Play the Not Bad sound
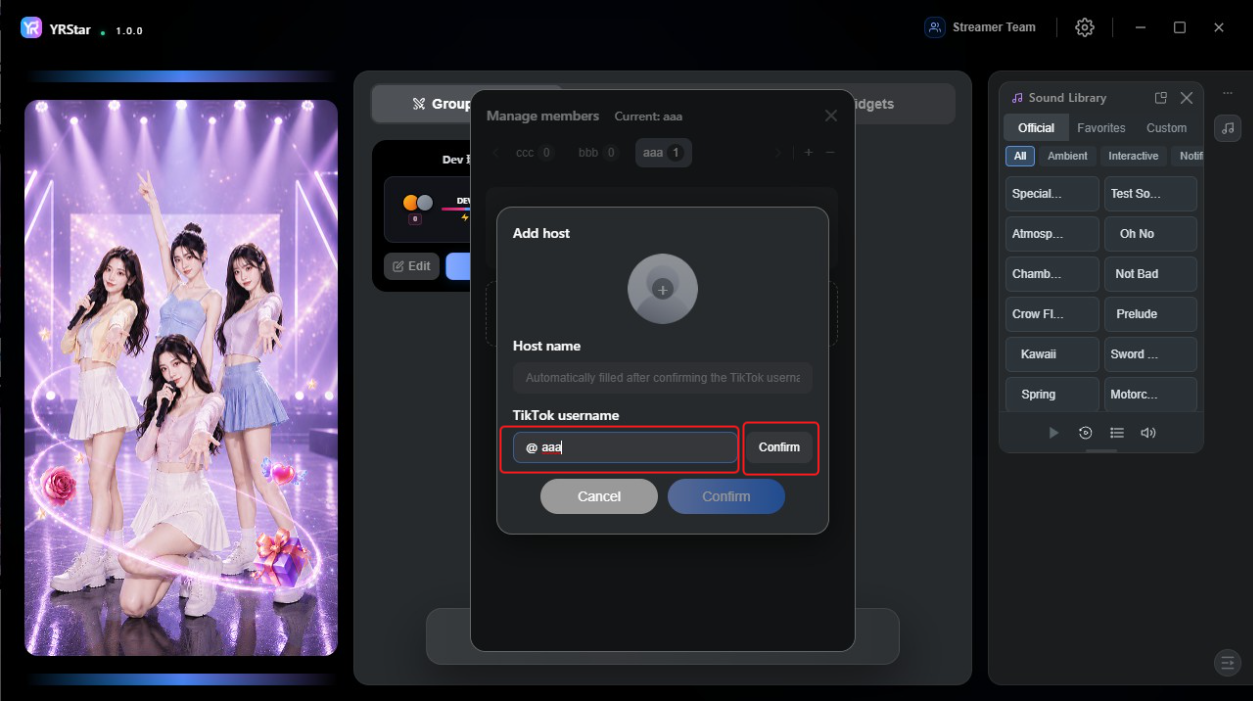1253x701 pixels. point(1150,274)
